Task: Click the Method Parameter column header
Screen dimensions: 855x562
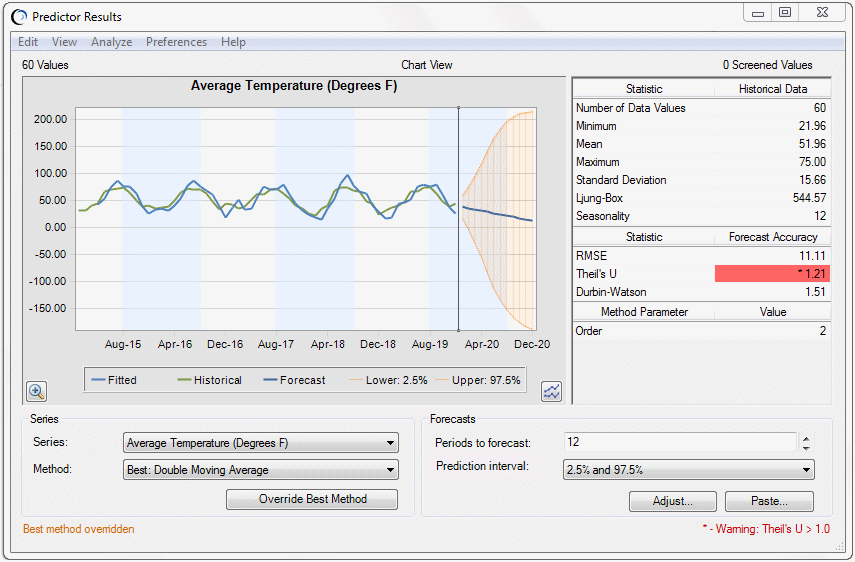Action: 644,312
